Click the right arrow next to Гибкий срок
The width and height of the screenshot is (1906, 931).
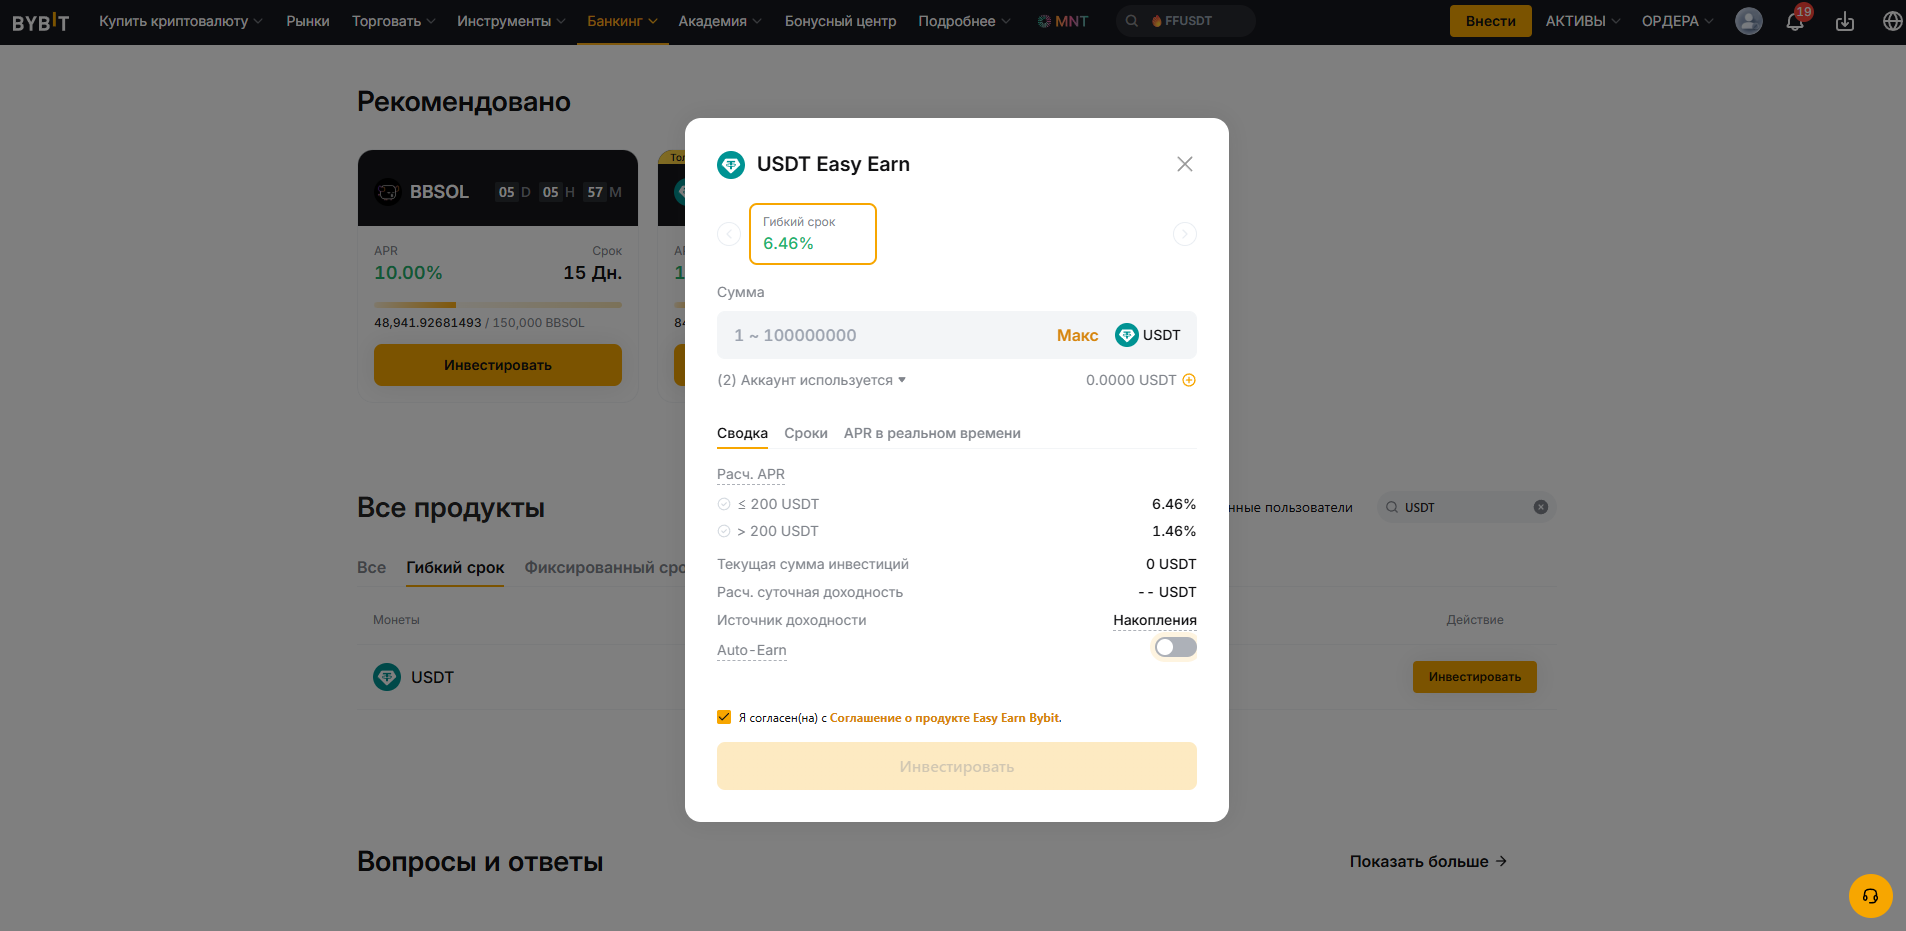pyautogui.click(x=1185, y=234)
